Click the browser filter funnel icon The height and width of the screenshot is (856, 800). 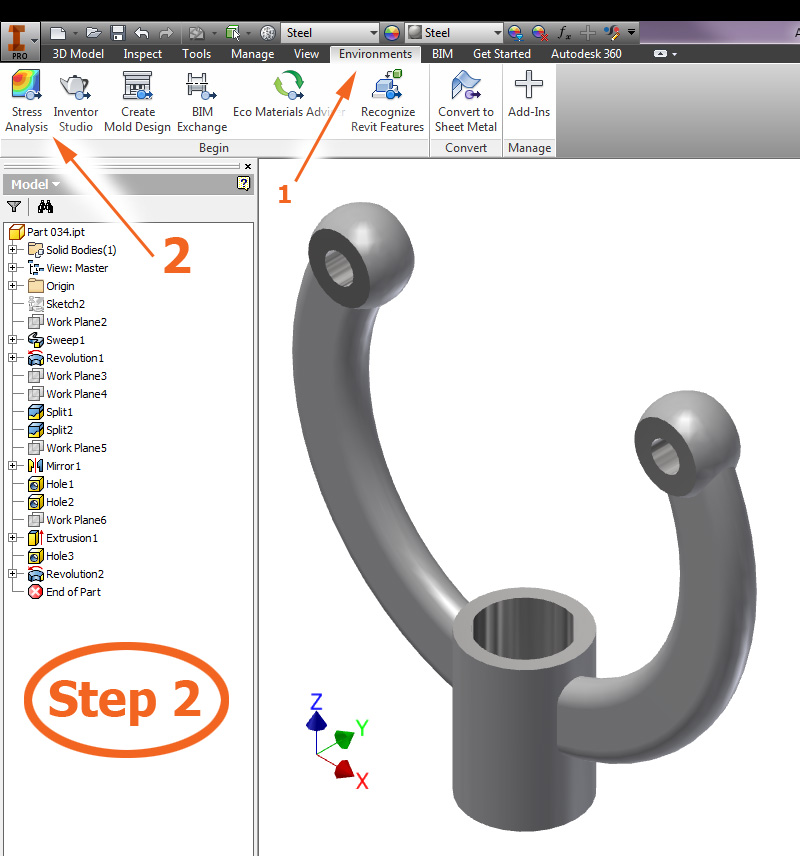[14, 207]
